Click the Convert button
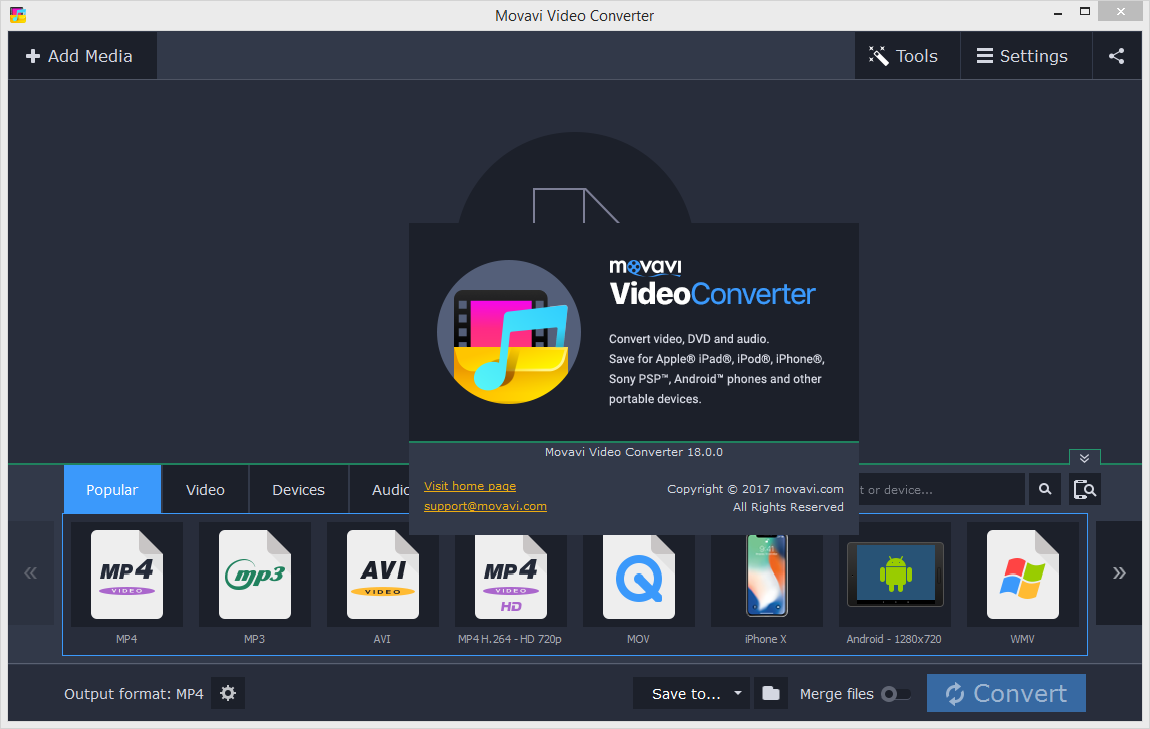 (x=1006, y=693)
